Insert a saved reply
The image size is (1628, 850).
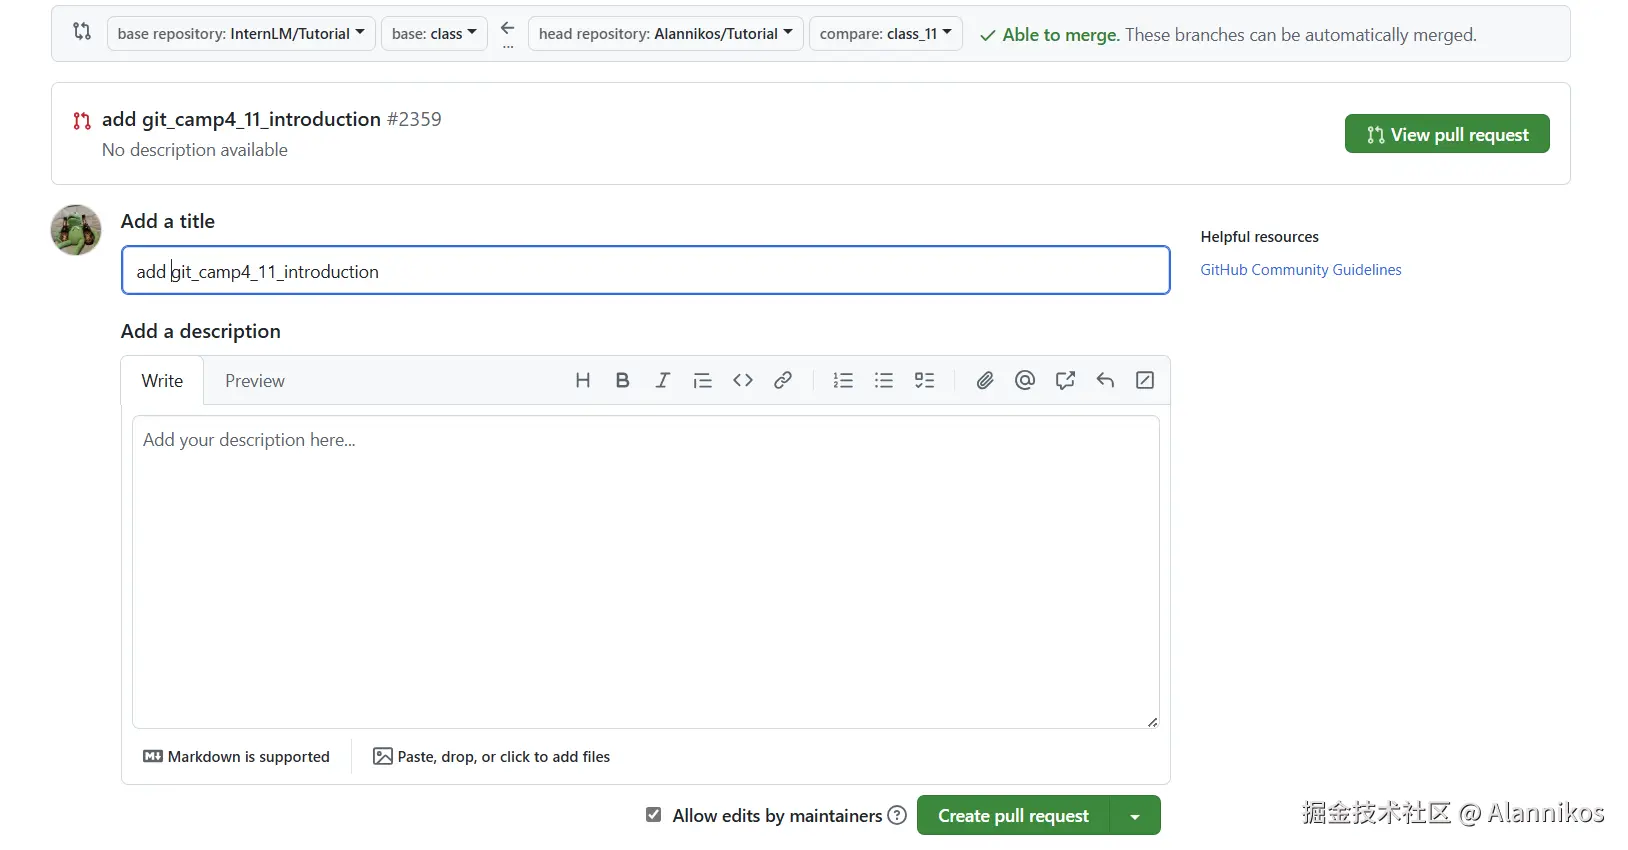point(1105,380)
